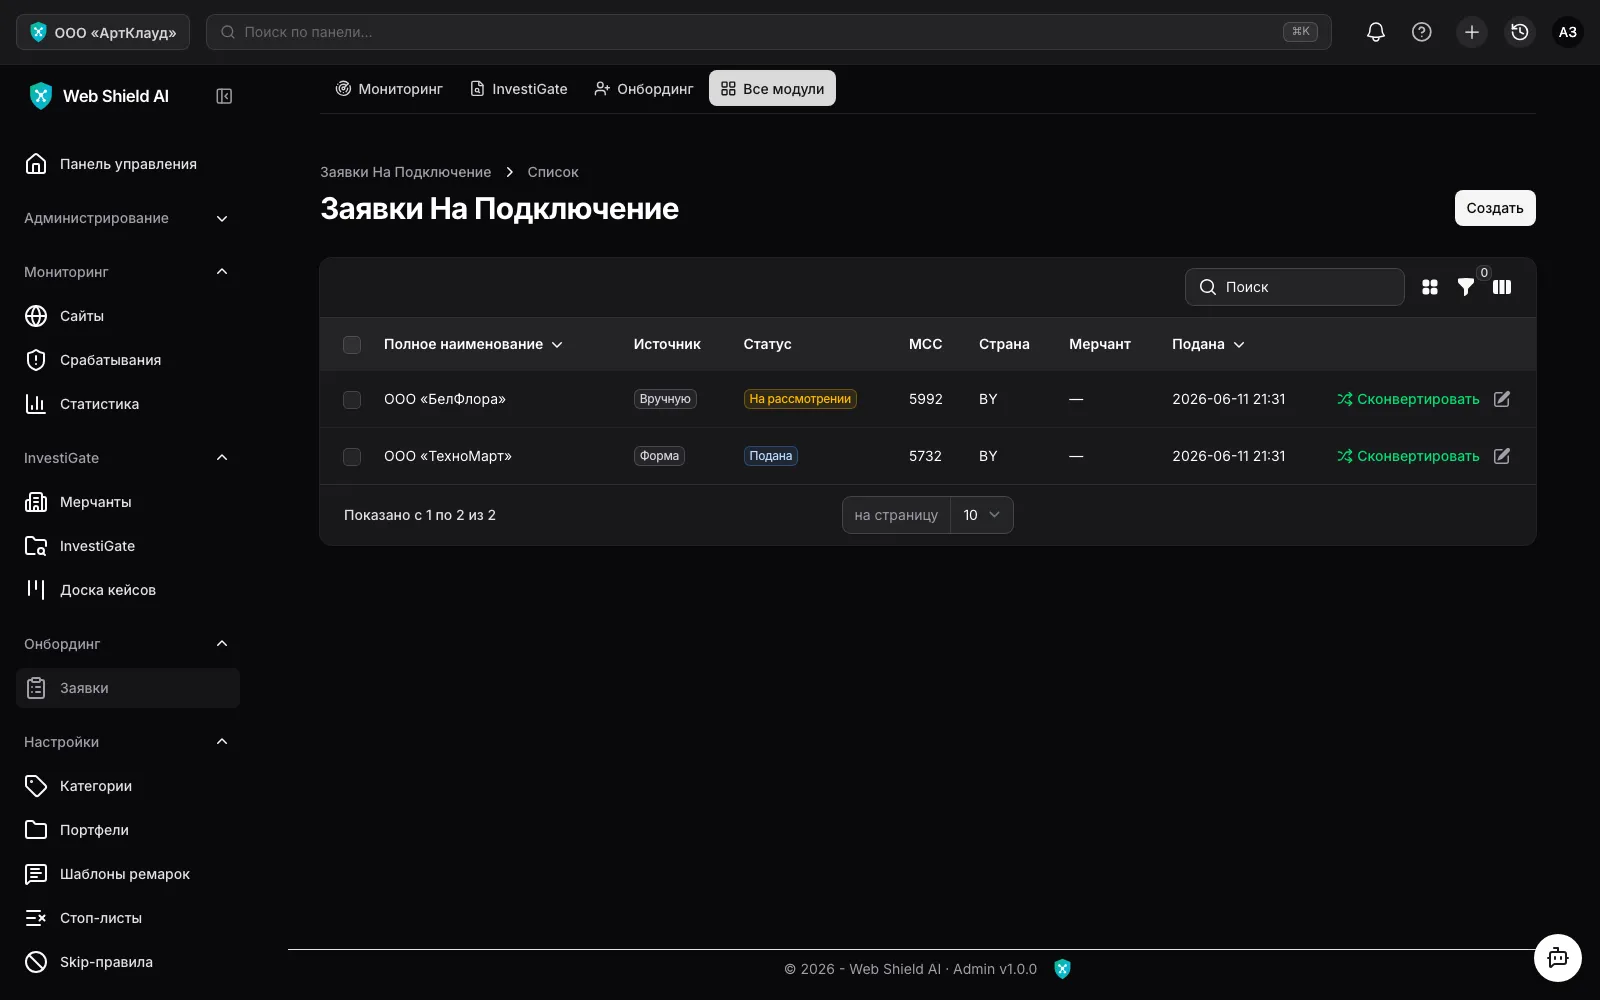Open Мерчанты in the sidebar

[x=128, y=502]
